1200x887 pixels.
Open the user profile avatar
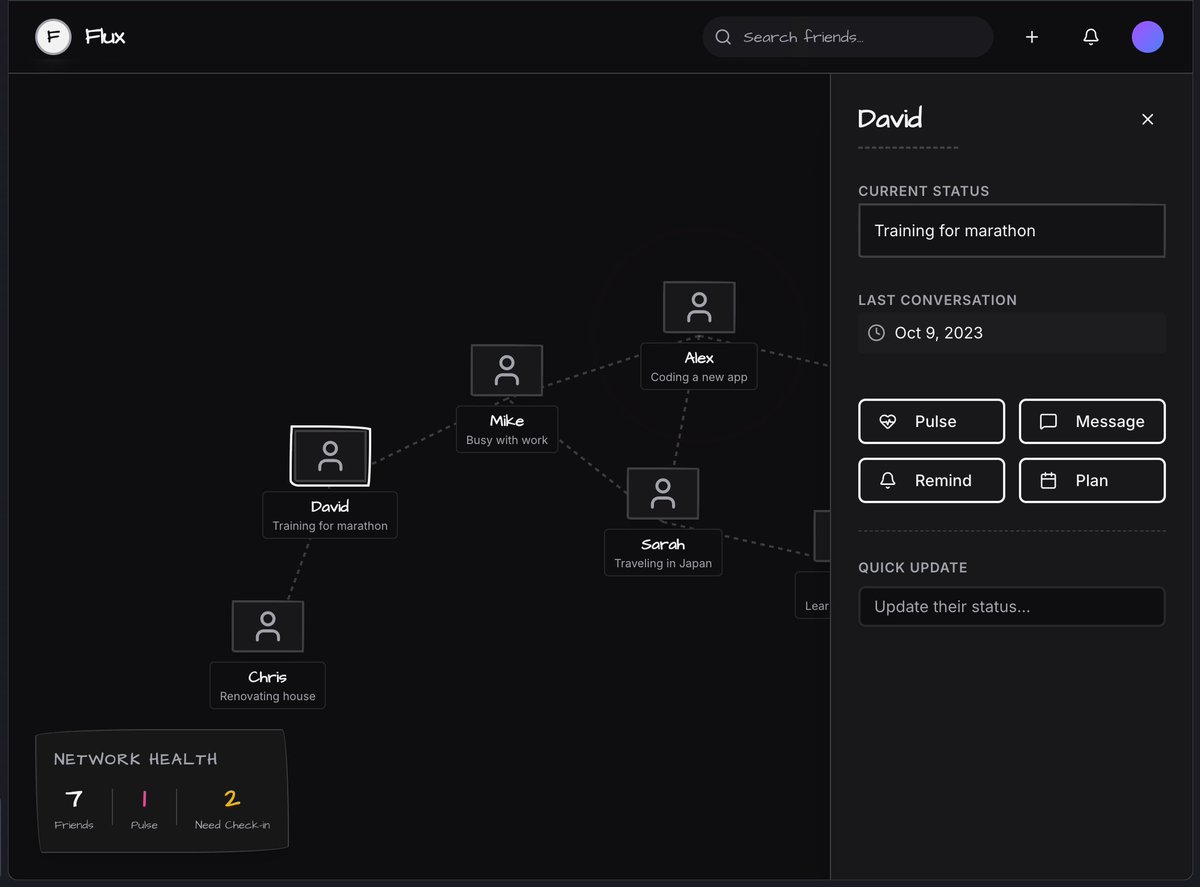coord(1147,37)
